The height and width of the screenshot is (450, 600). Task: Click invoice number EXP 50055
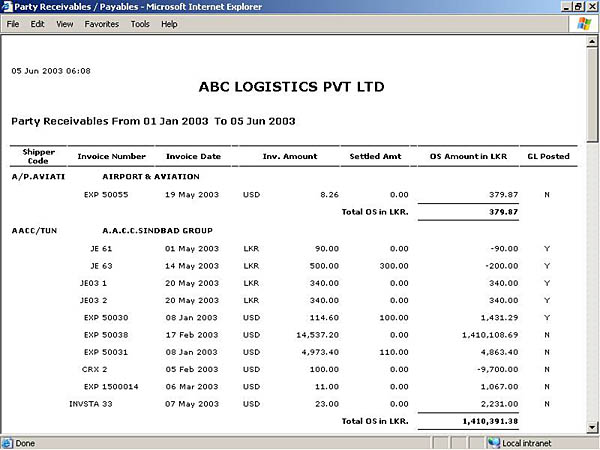coord(106,194)
